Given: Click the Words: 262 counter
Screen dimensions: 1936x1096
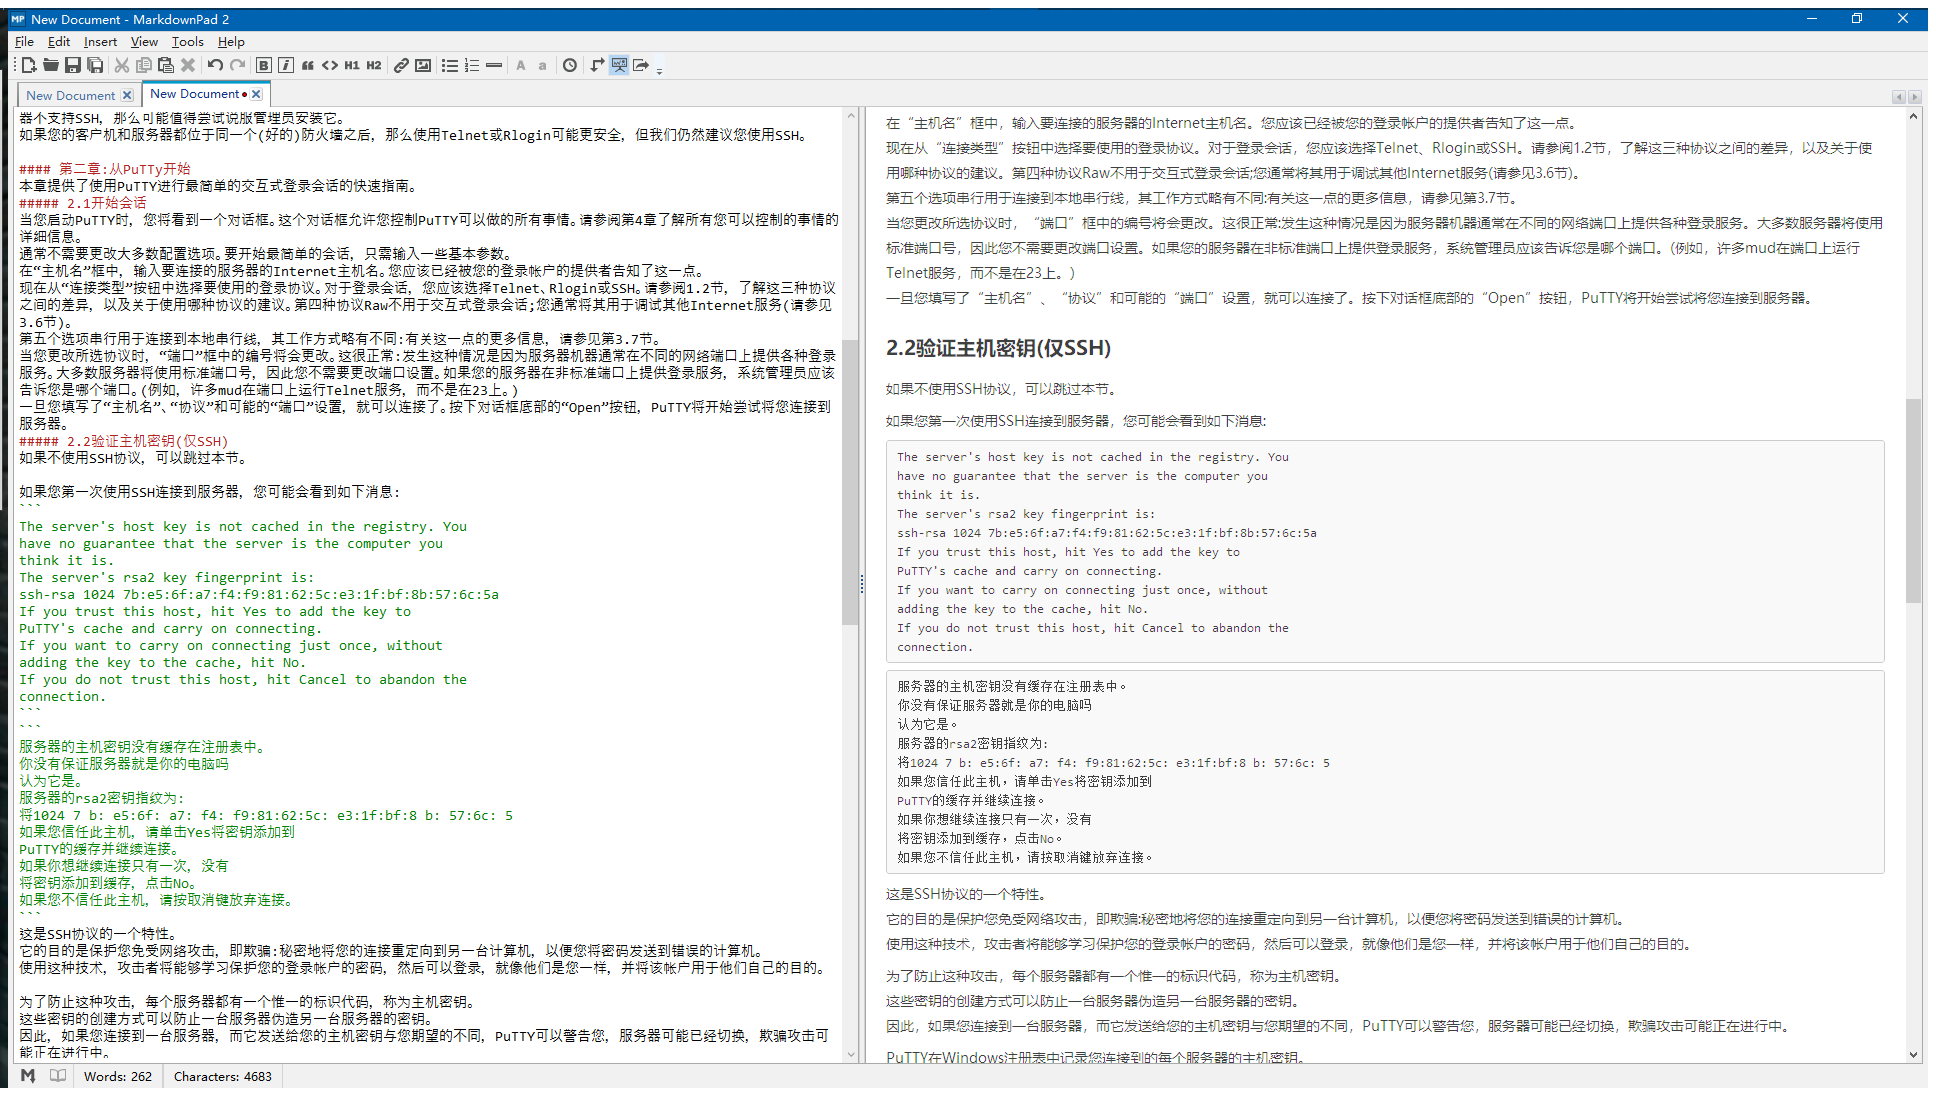Looking at the screenshot, I should (x=118, y=1077).
